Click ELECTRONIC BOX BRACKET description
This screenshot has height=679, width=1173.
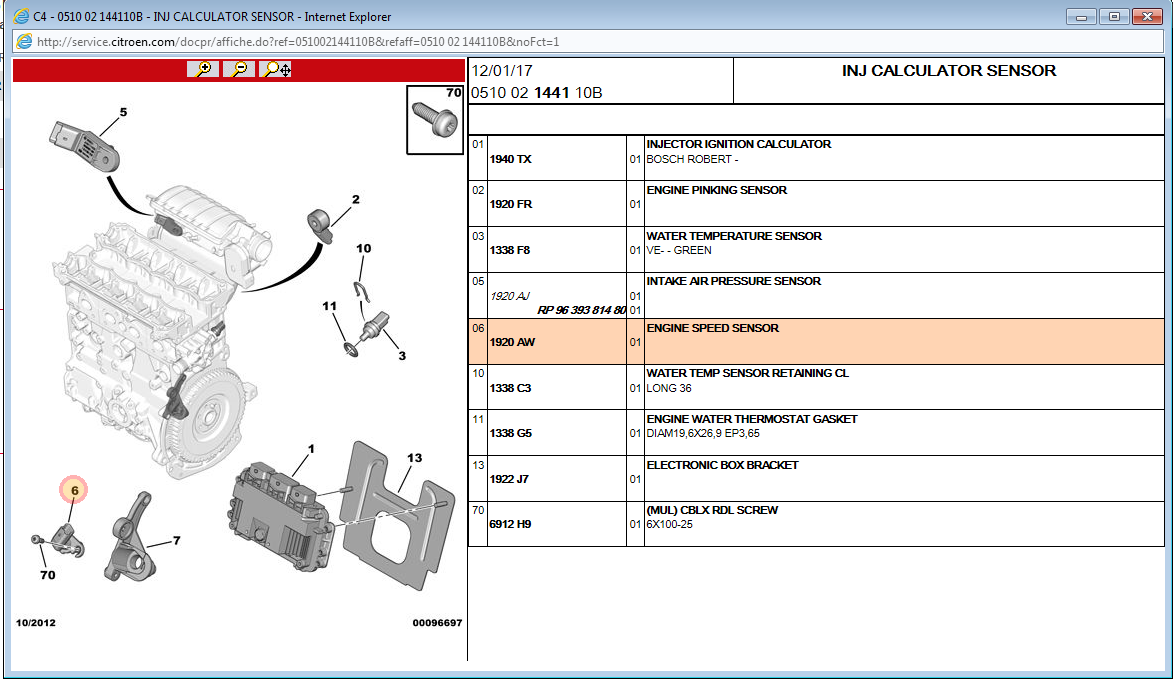click(x=722, y=465)
